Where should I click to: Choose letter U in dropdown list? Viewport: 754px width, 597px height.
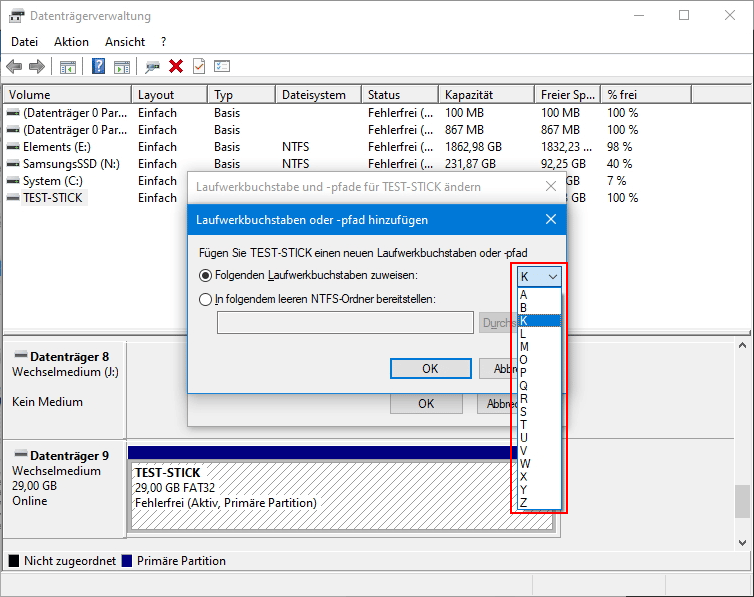coord(539,437)
